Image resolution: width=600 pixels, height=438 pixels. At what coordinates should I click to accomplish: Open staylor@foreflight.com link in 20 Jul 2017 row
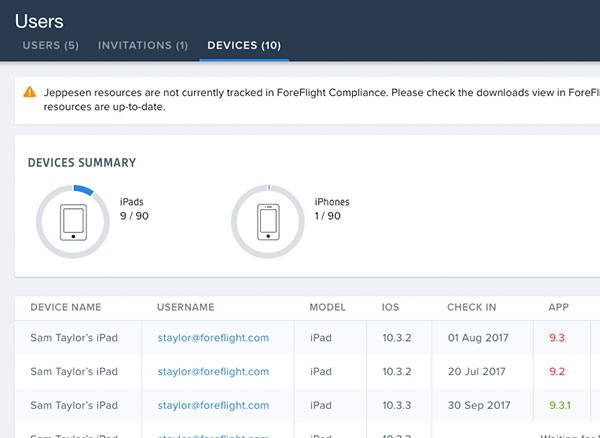pyautogui.click(x=213, y=371)
